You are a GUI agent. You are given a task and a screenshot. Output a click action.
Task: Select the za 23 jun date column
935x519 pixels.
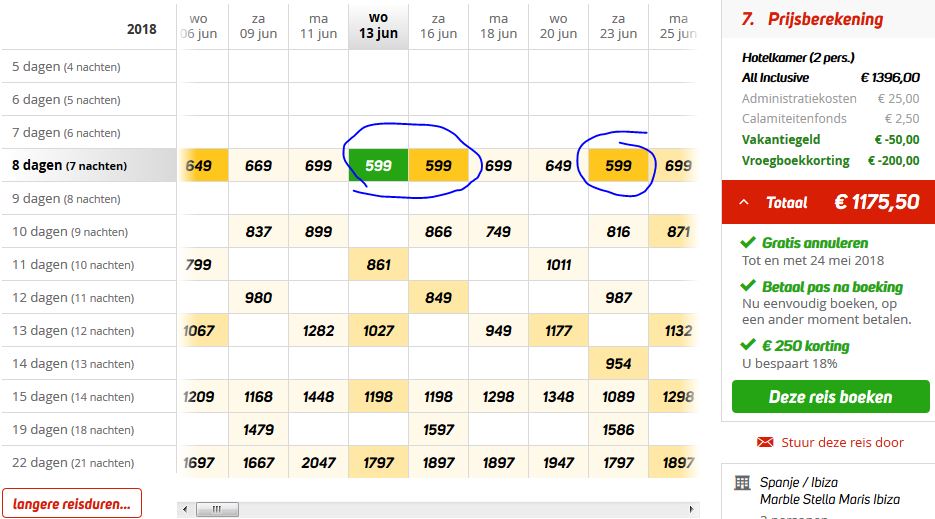[618, 26]
